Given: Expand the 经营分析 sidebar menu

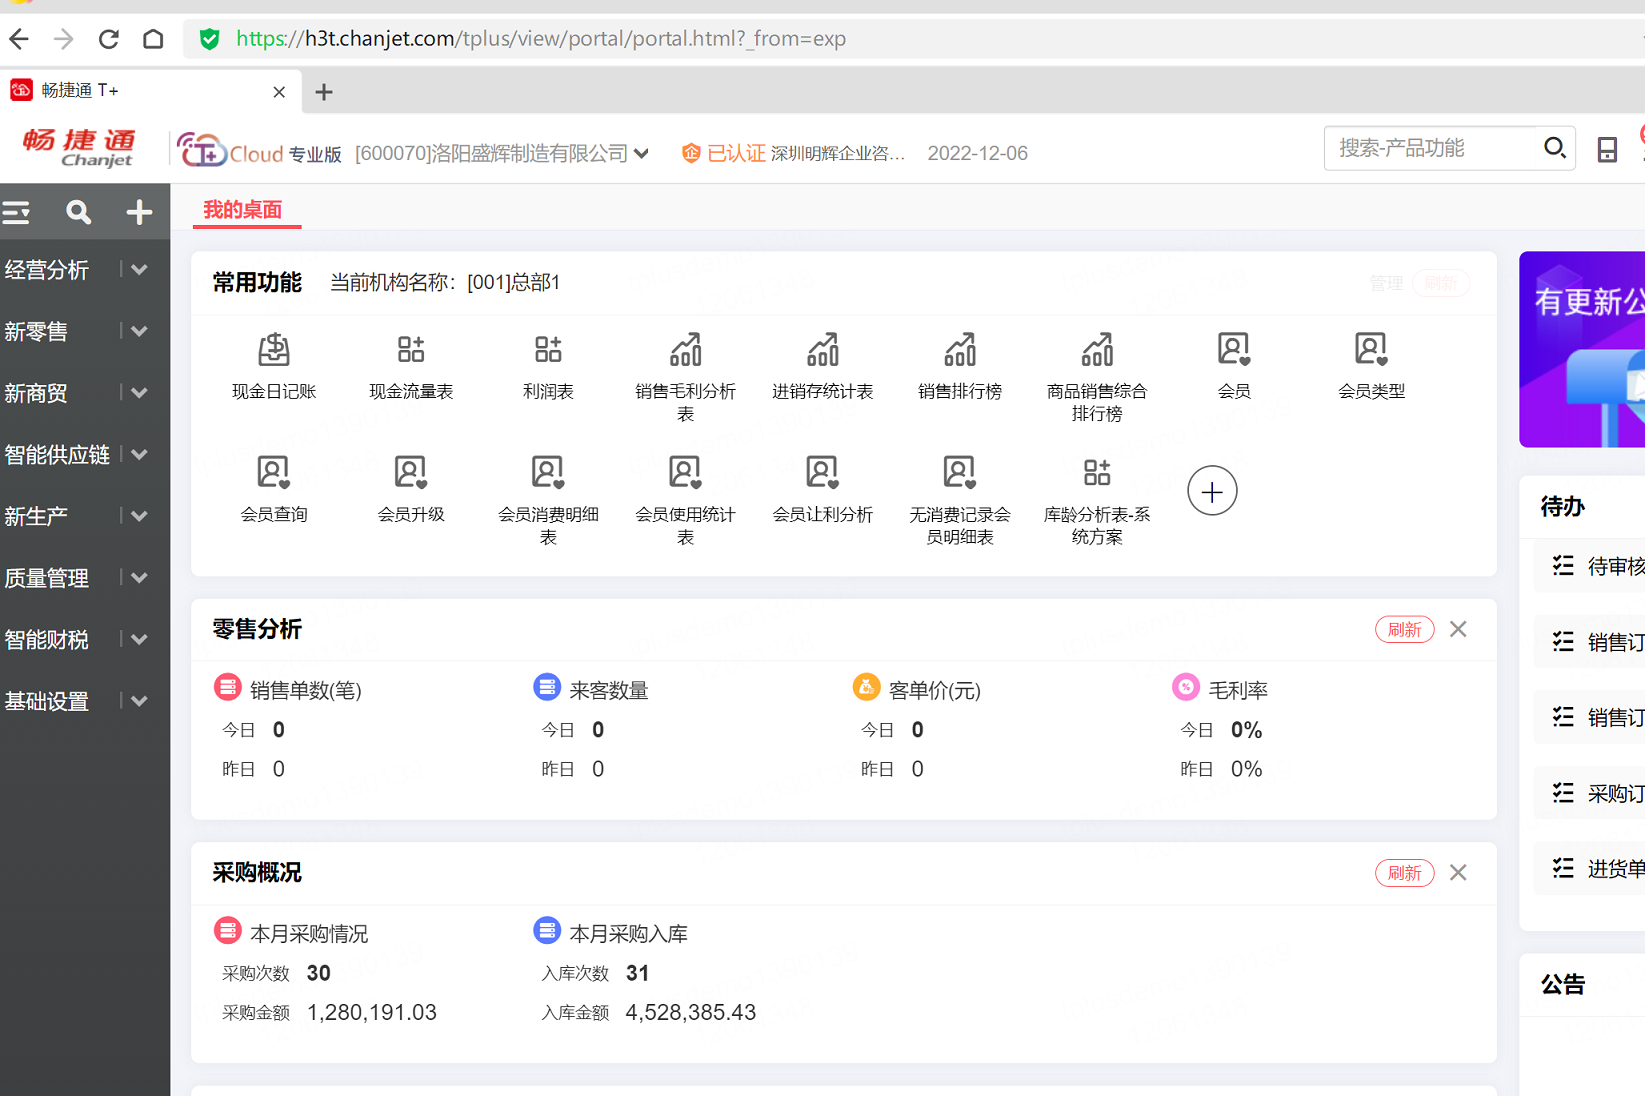Looking at the screenshot, I should (x=140, y=270).
